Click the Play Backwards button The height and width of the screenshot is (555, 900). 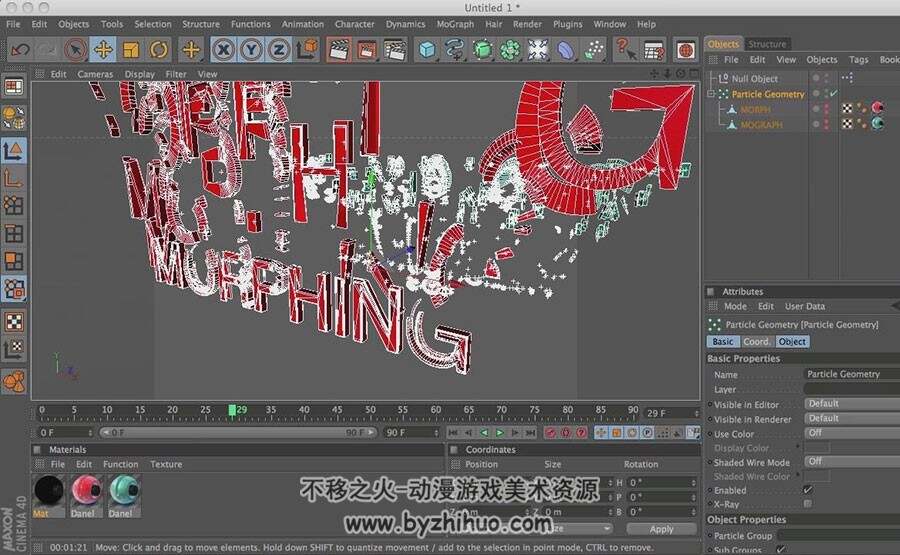coord(484,433)
